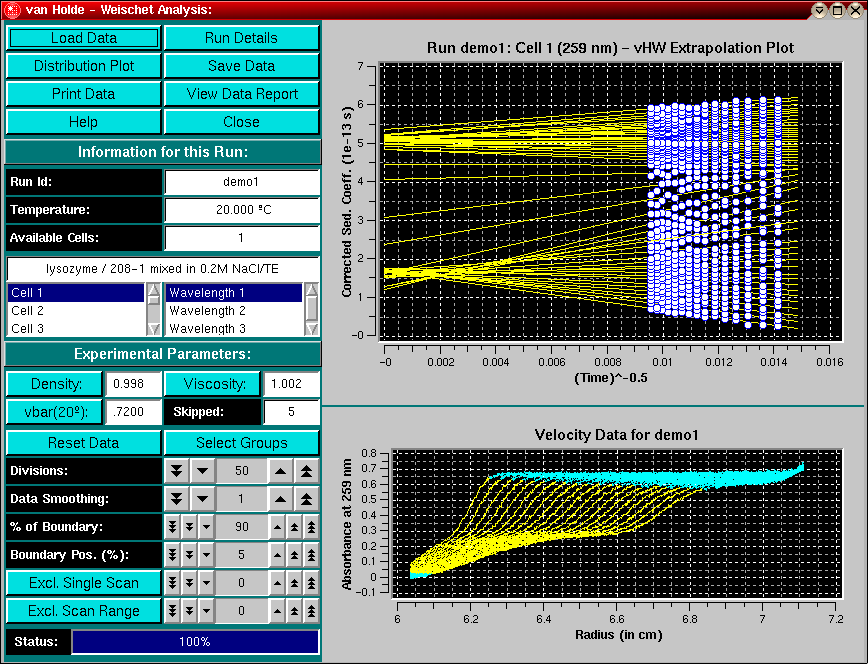Click the Density button
Image resolution: width=868 pixels, height=664 pixels.
[x=54, y=384]
